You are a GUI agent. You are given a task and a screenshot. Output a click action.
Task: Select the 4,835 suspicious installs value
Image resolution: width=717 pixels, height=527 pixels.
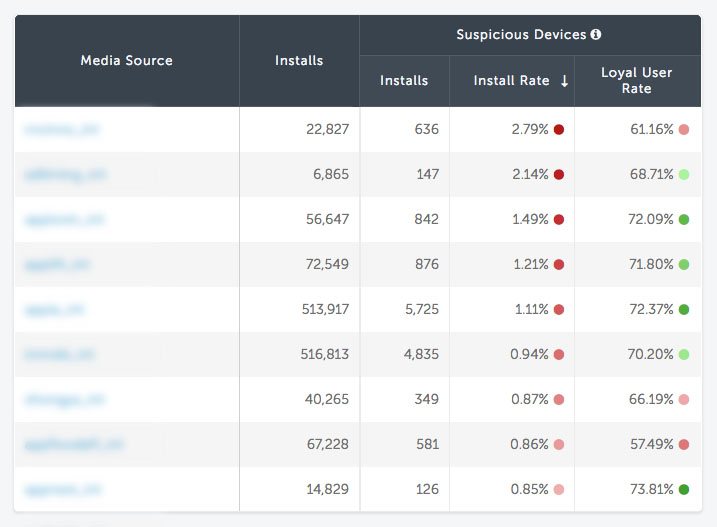click(x=421, y=355)
